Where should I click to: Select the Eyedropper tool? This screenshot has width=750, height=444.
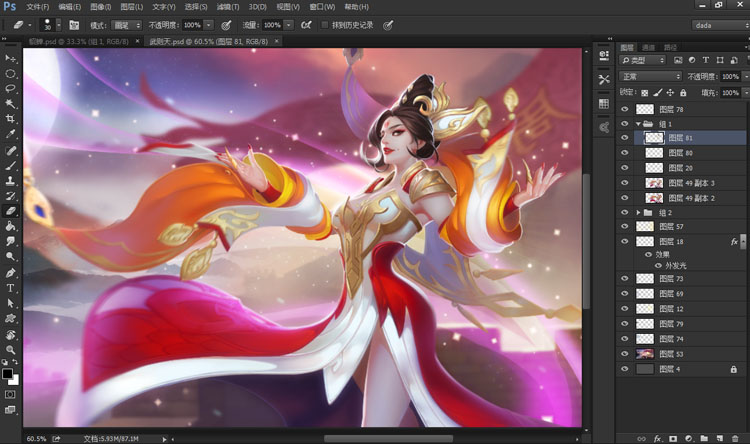pyautogui.click(x=10, y=133)
